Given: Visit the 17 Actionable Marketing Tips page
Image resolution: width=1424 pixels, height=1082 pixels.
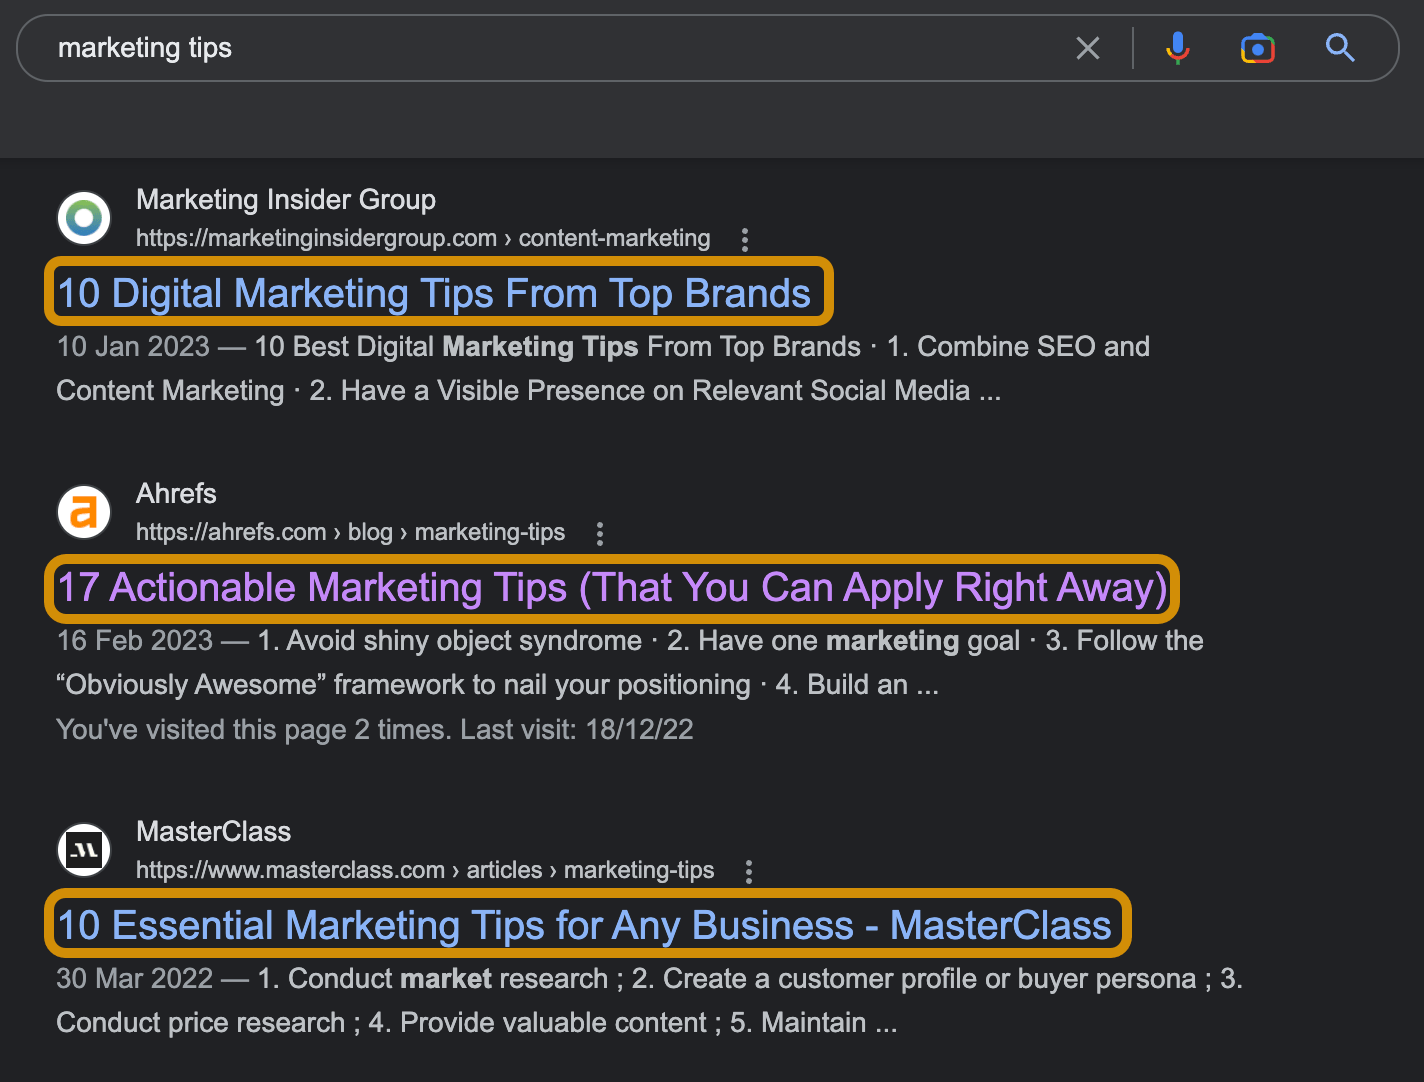Looking at the screenshot, I should click(611, 588).
